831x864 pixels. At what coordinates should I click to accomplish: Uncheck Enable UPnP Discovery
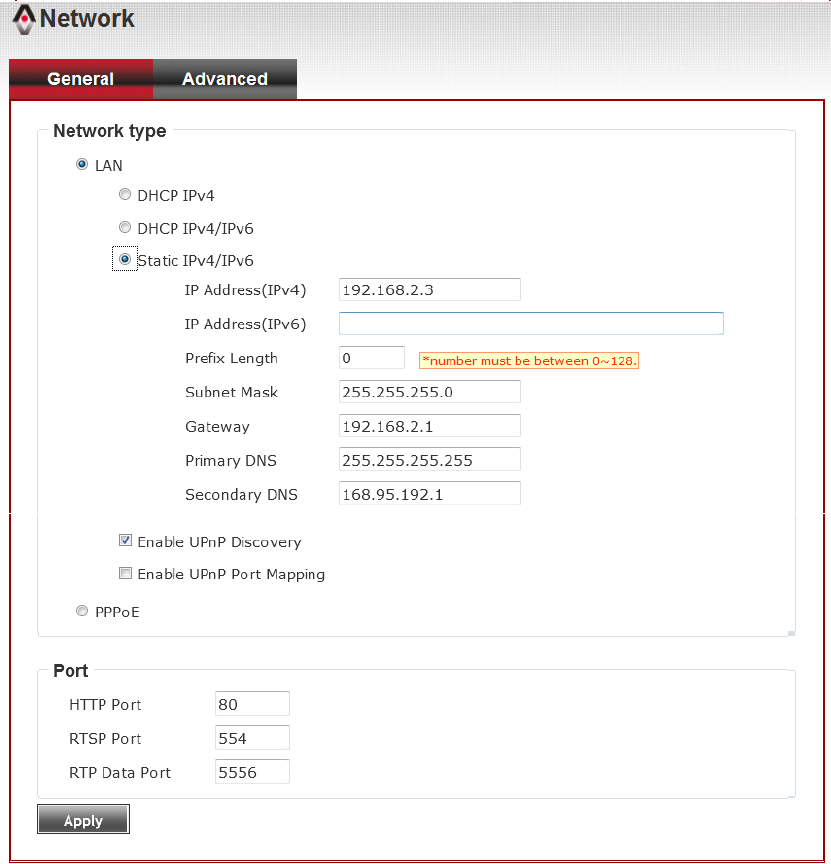pyautogui.click(x=126, y=541)
